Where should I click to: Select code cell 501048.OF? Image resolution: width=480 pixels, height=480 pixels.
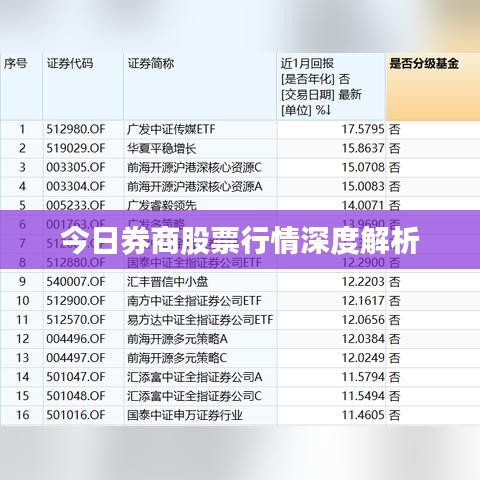pyautogui.click(x=76, y=396)
